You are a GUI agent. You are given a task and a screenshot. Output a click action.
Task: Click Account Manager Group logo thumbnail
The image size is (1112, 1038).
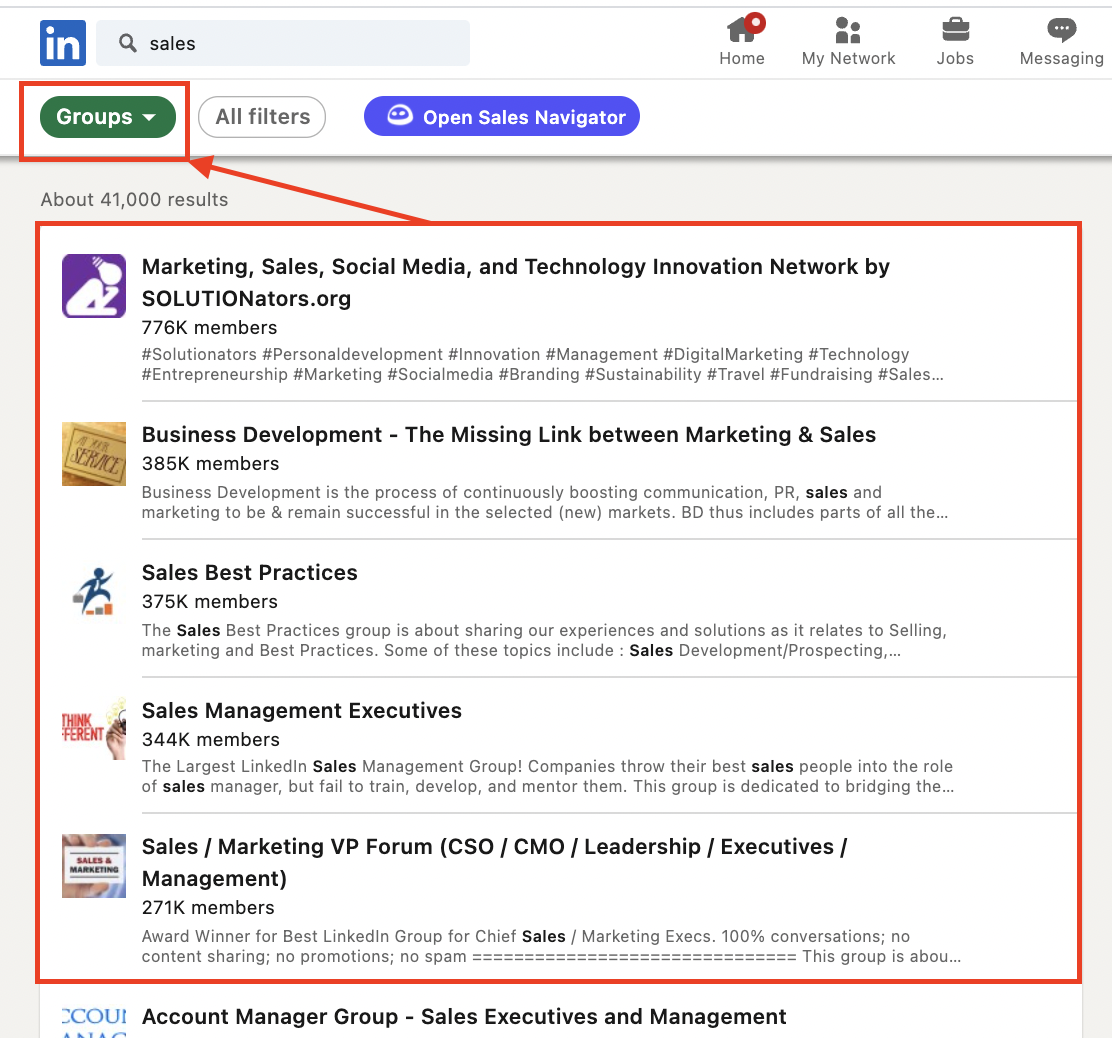click(x=94, y=1021)
